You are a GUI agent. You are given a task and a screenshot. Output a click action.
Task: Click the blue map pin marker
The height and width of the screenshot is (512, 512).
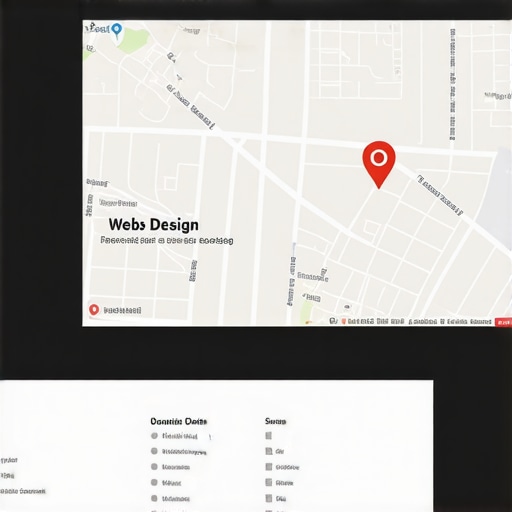(x=117, y=31)
